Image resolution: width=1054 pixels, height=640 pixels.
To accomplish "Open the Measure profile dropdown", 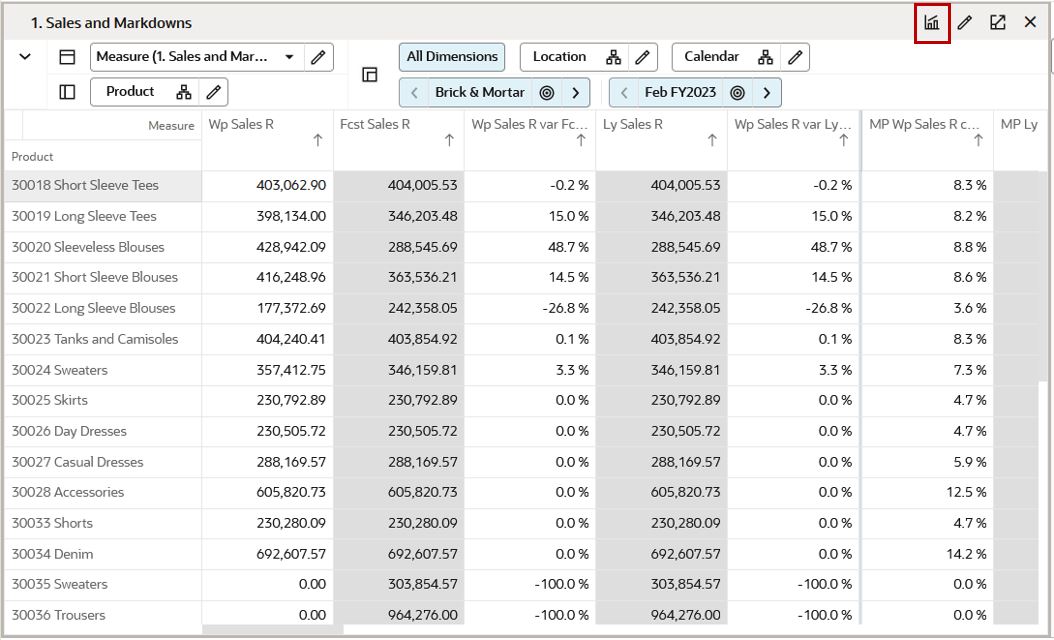I will pyautogui.click(x=289, y=57).
